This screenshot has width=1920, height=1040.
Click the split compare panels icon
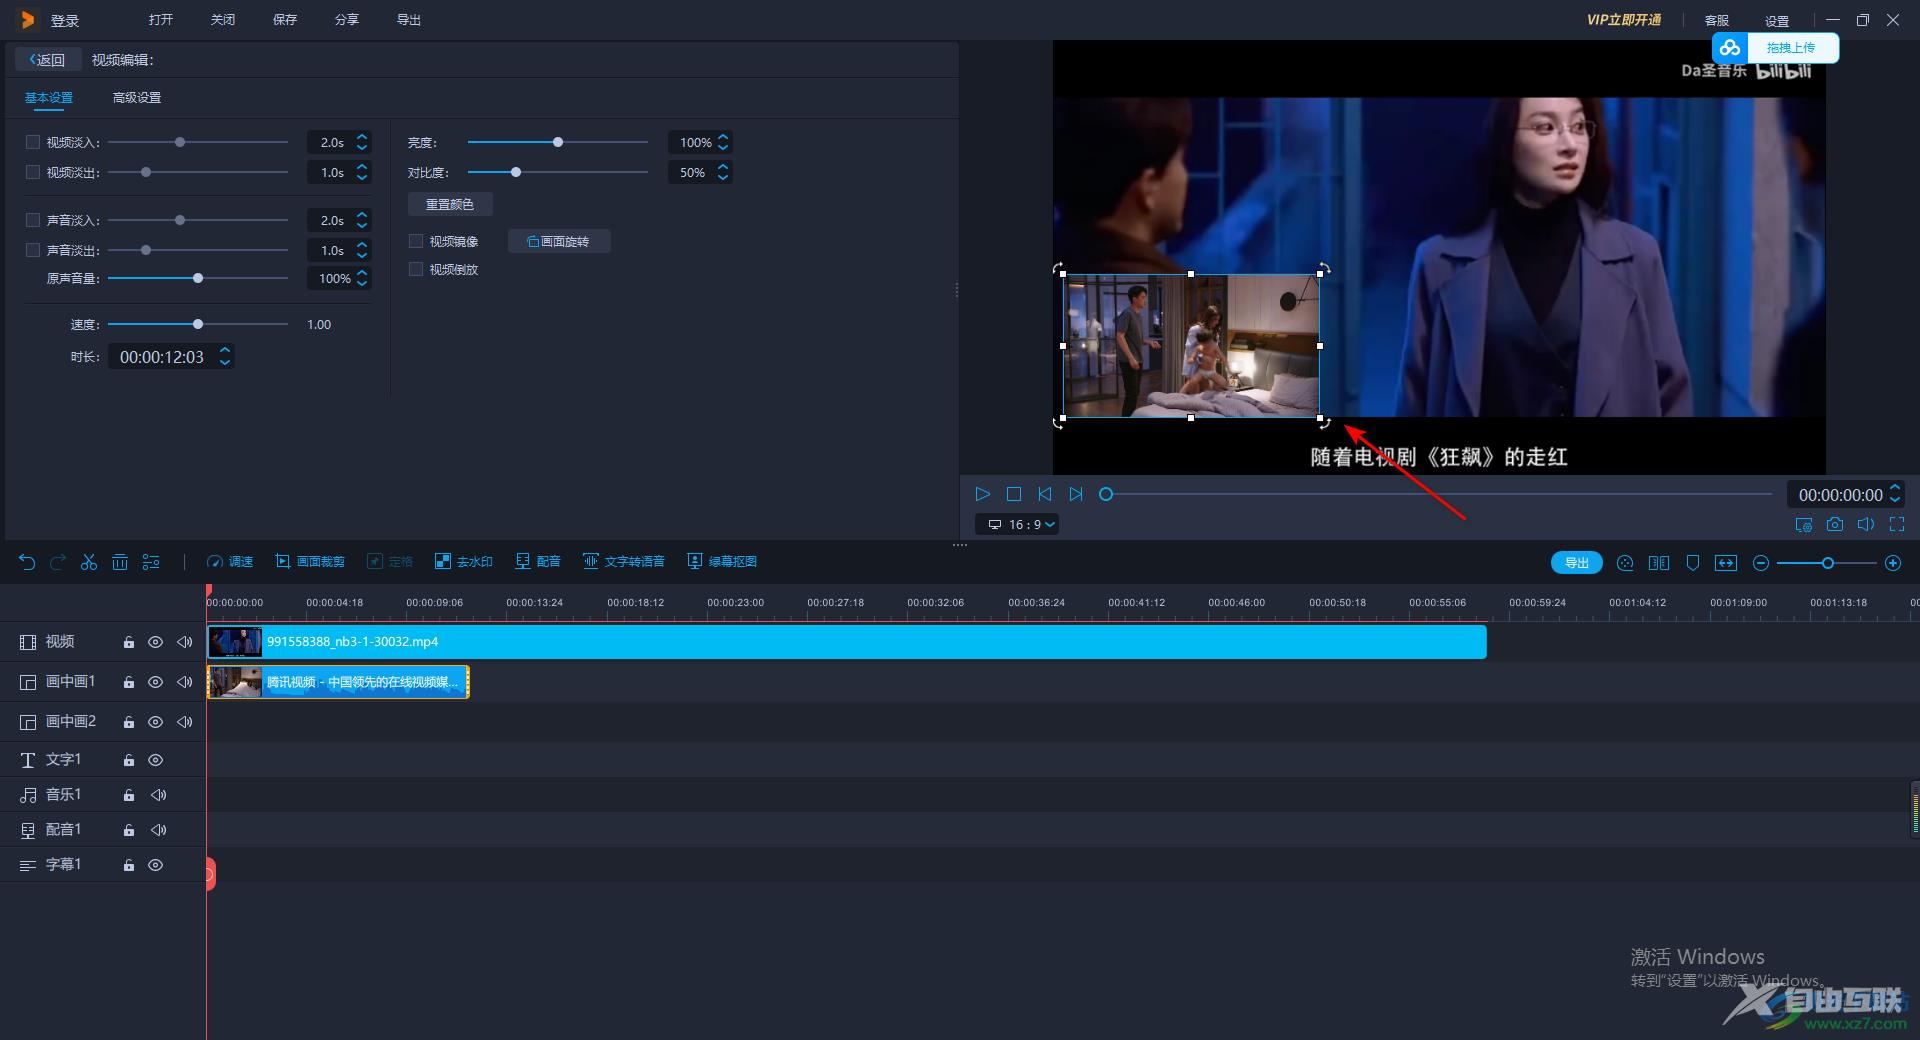(1659, 563)
